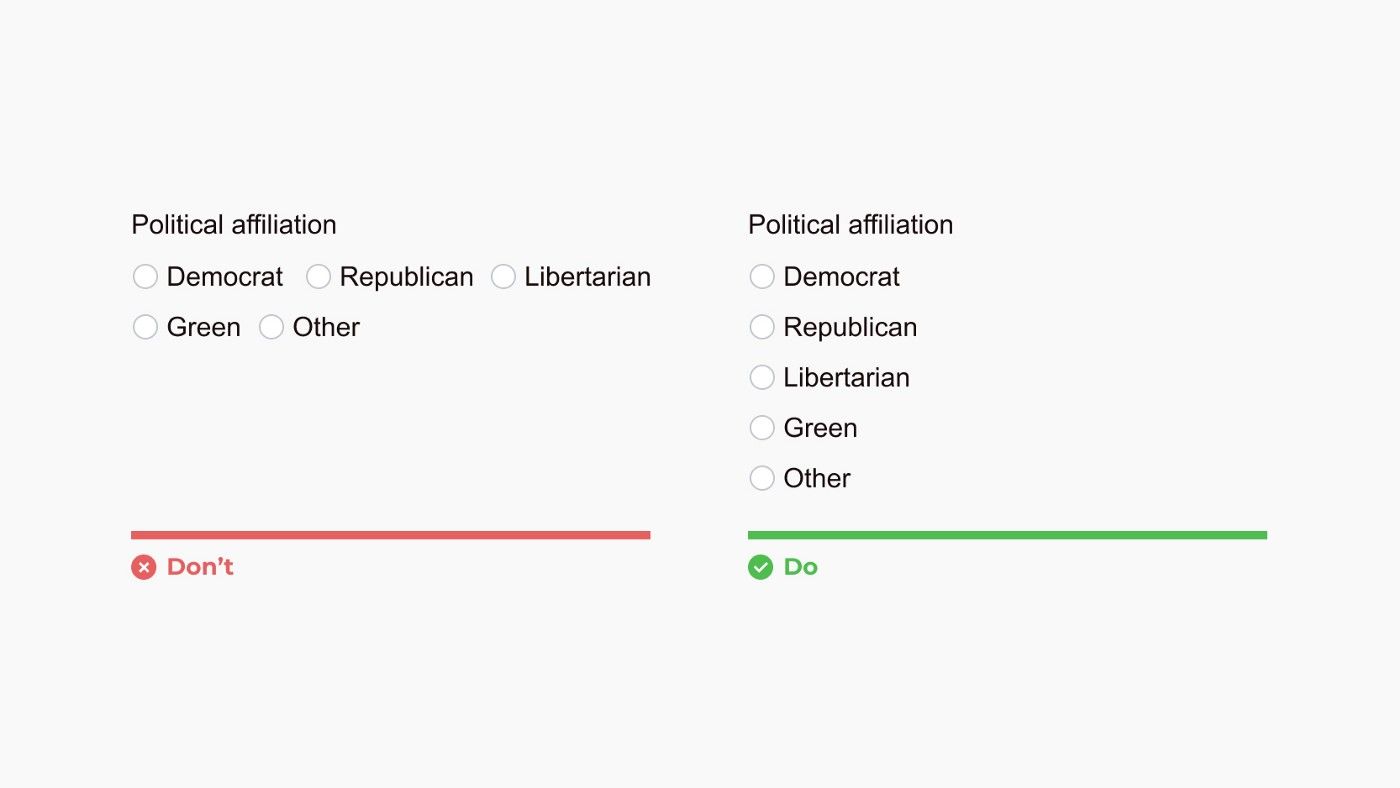Select Republican radio in the Don't example
1400x788 pixels.
tap(318, 277)
